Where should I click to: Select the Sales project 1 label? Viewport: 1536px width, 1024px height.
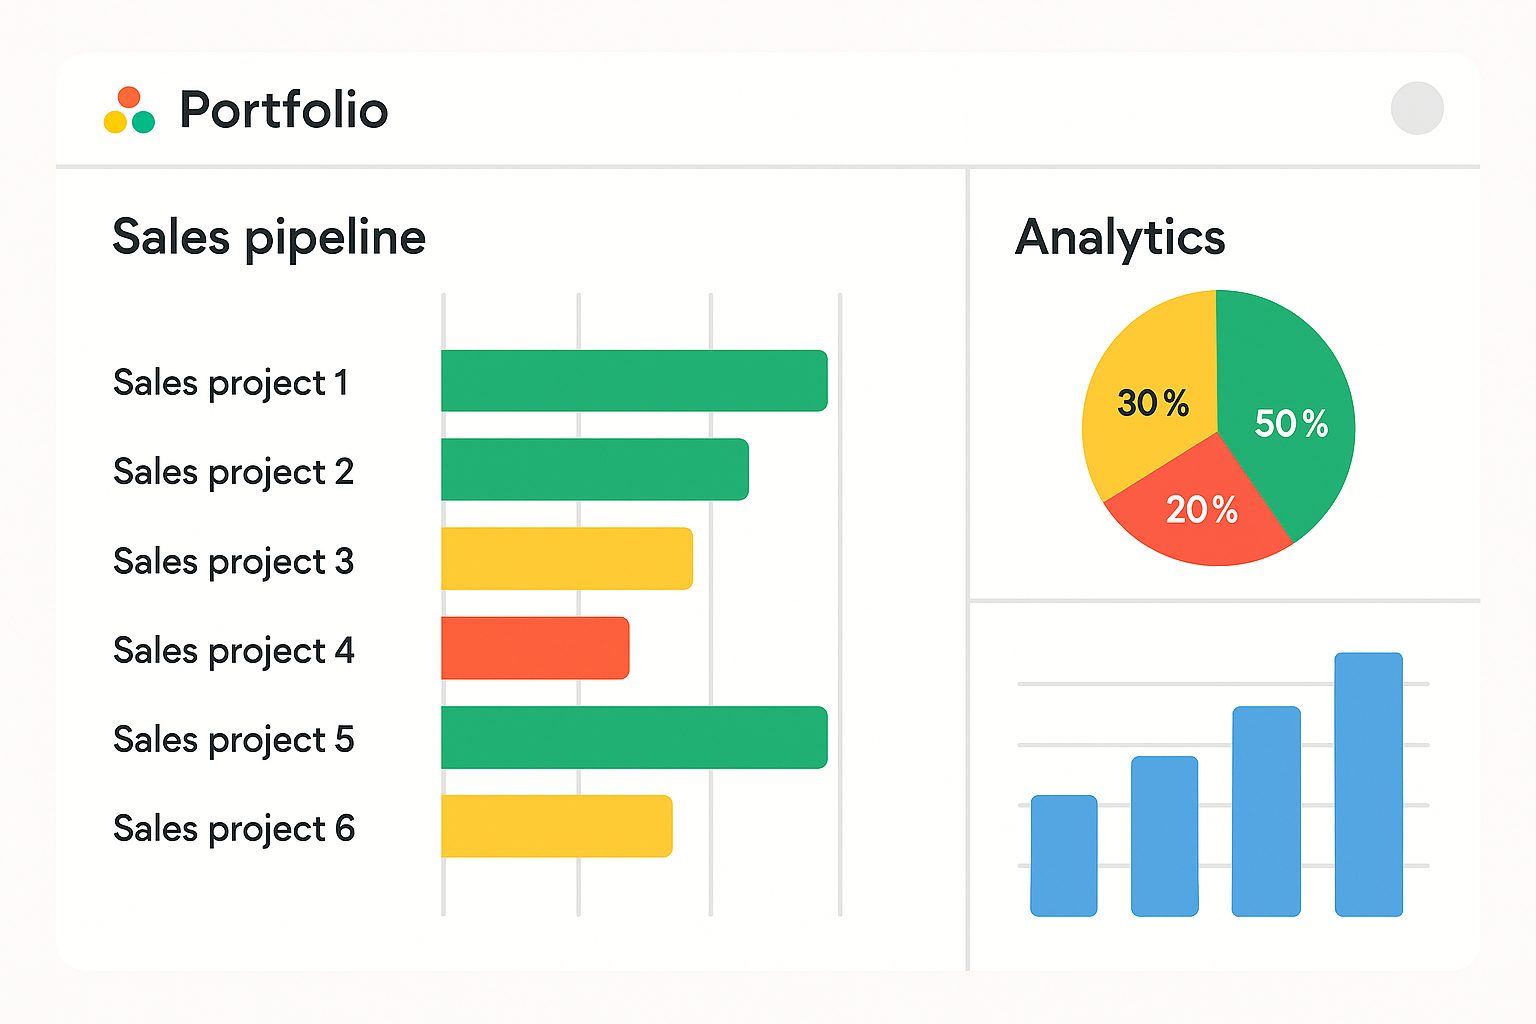231,383
